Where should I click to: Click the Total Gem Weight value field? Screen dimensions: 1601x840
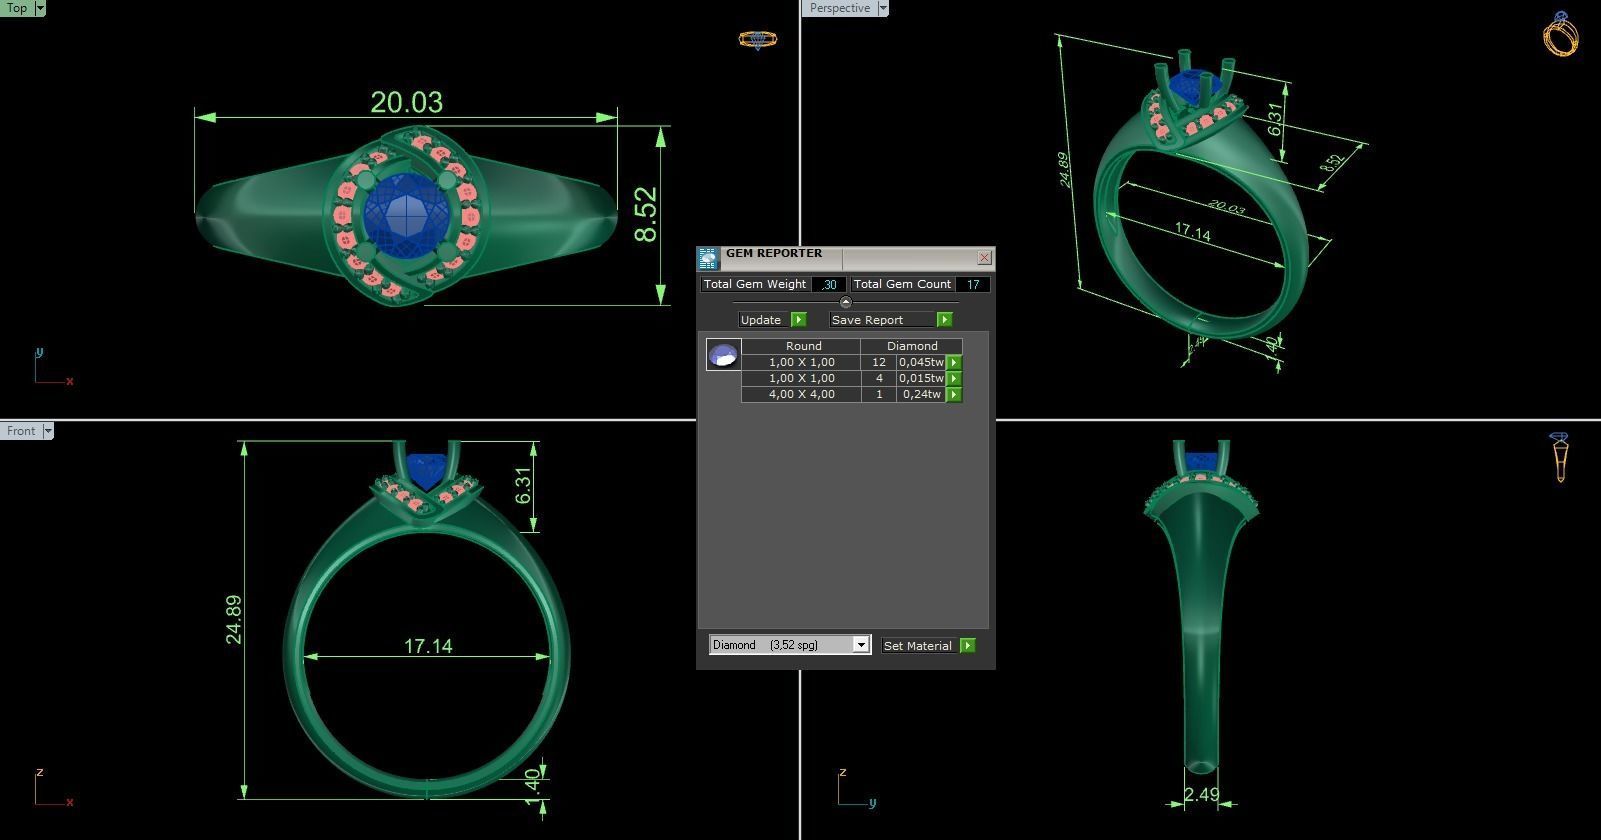(829, 285)
